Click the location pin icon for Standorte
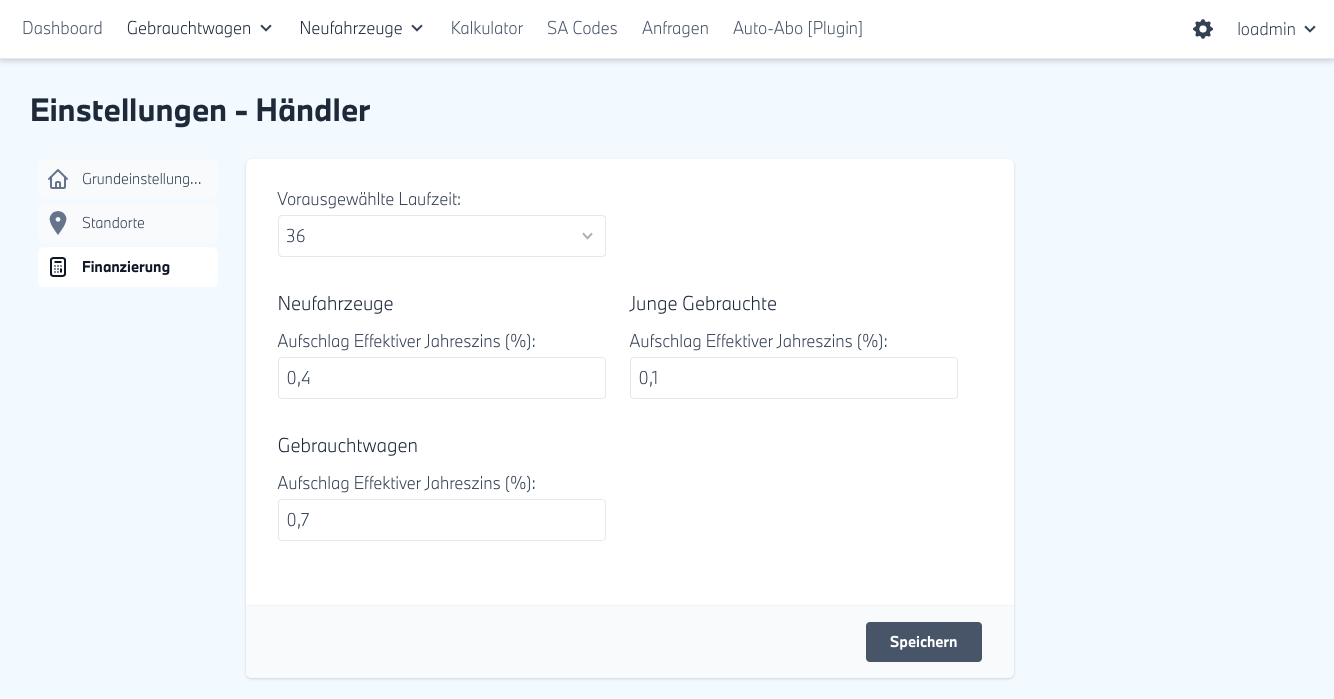Screen dimensions: 1334x699 58,223
